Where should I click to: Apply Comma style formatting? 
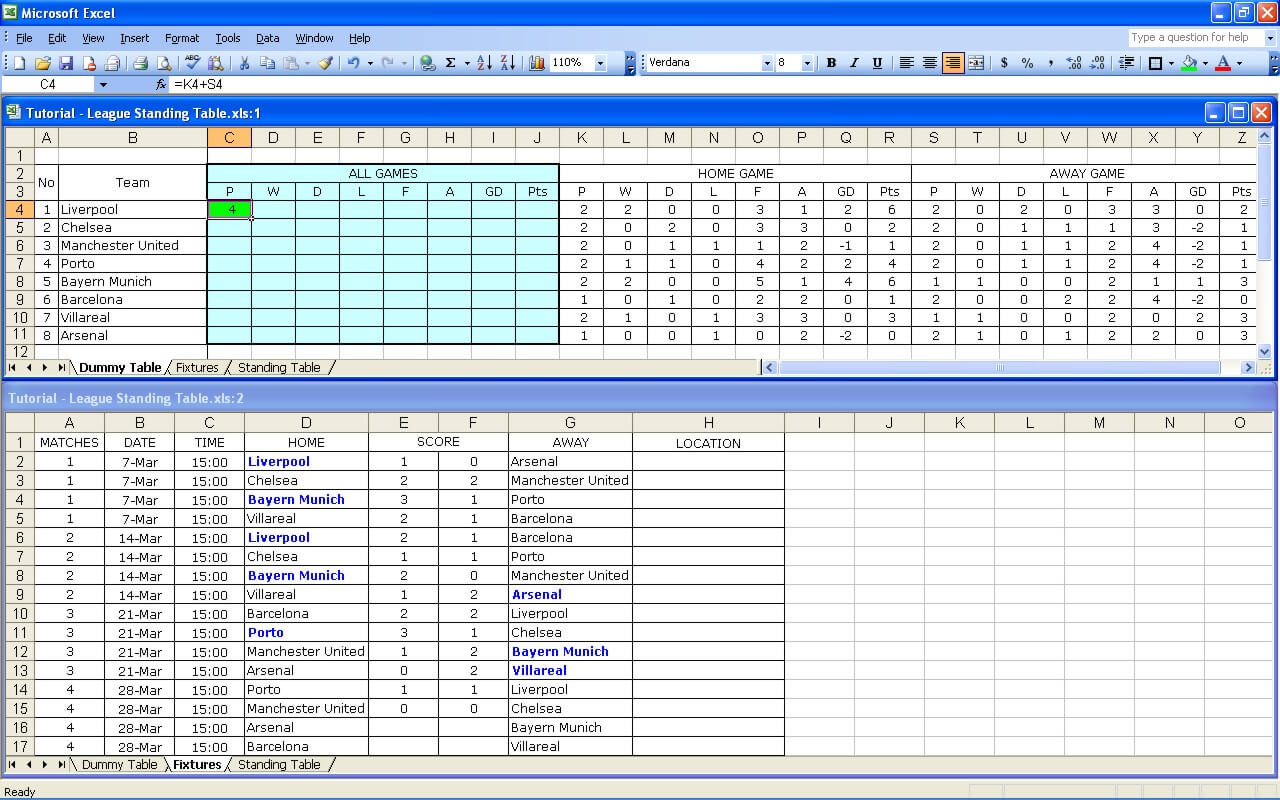[x=1050, y=63]
